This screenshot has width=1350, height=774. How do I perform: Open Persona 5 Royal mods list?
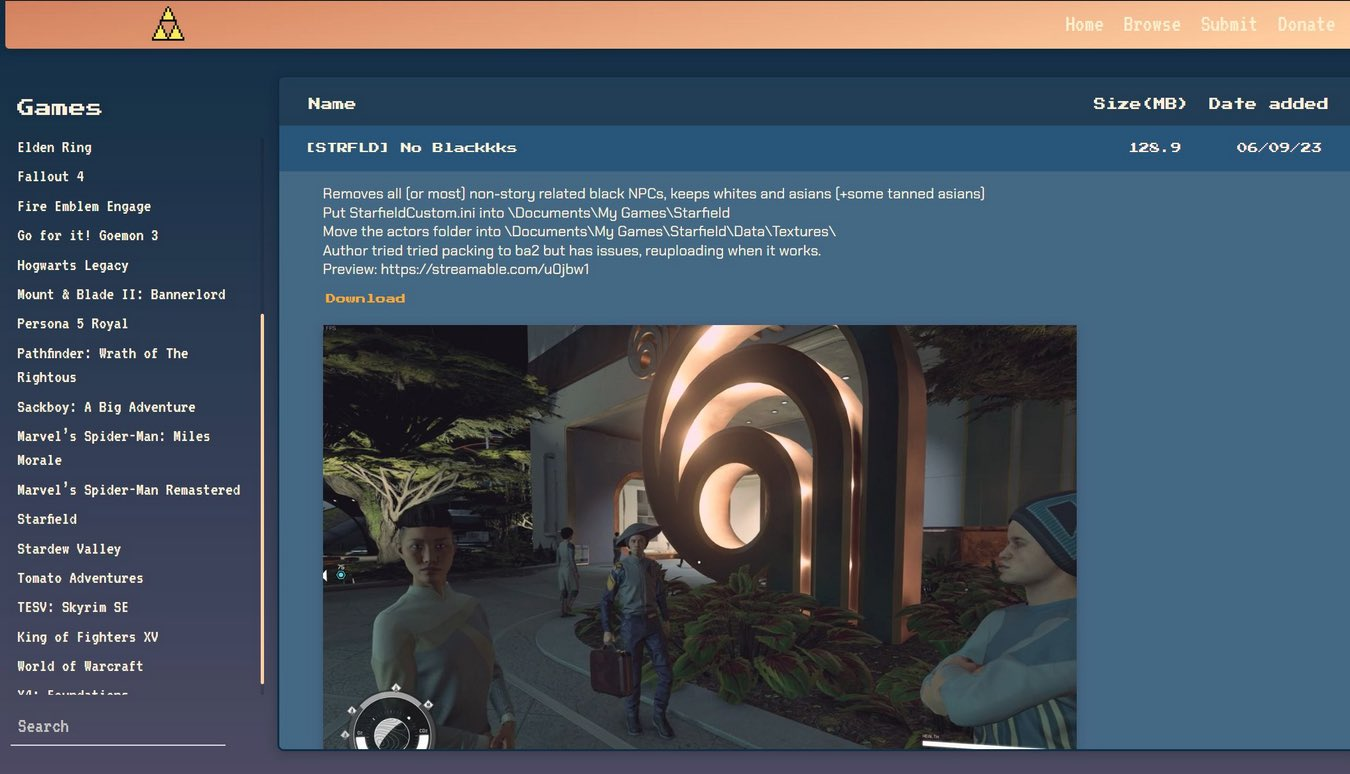(72, 323)
